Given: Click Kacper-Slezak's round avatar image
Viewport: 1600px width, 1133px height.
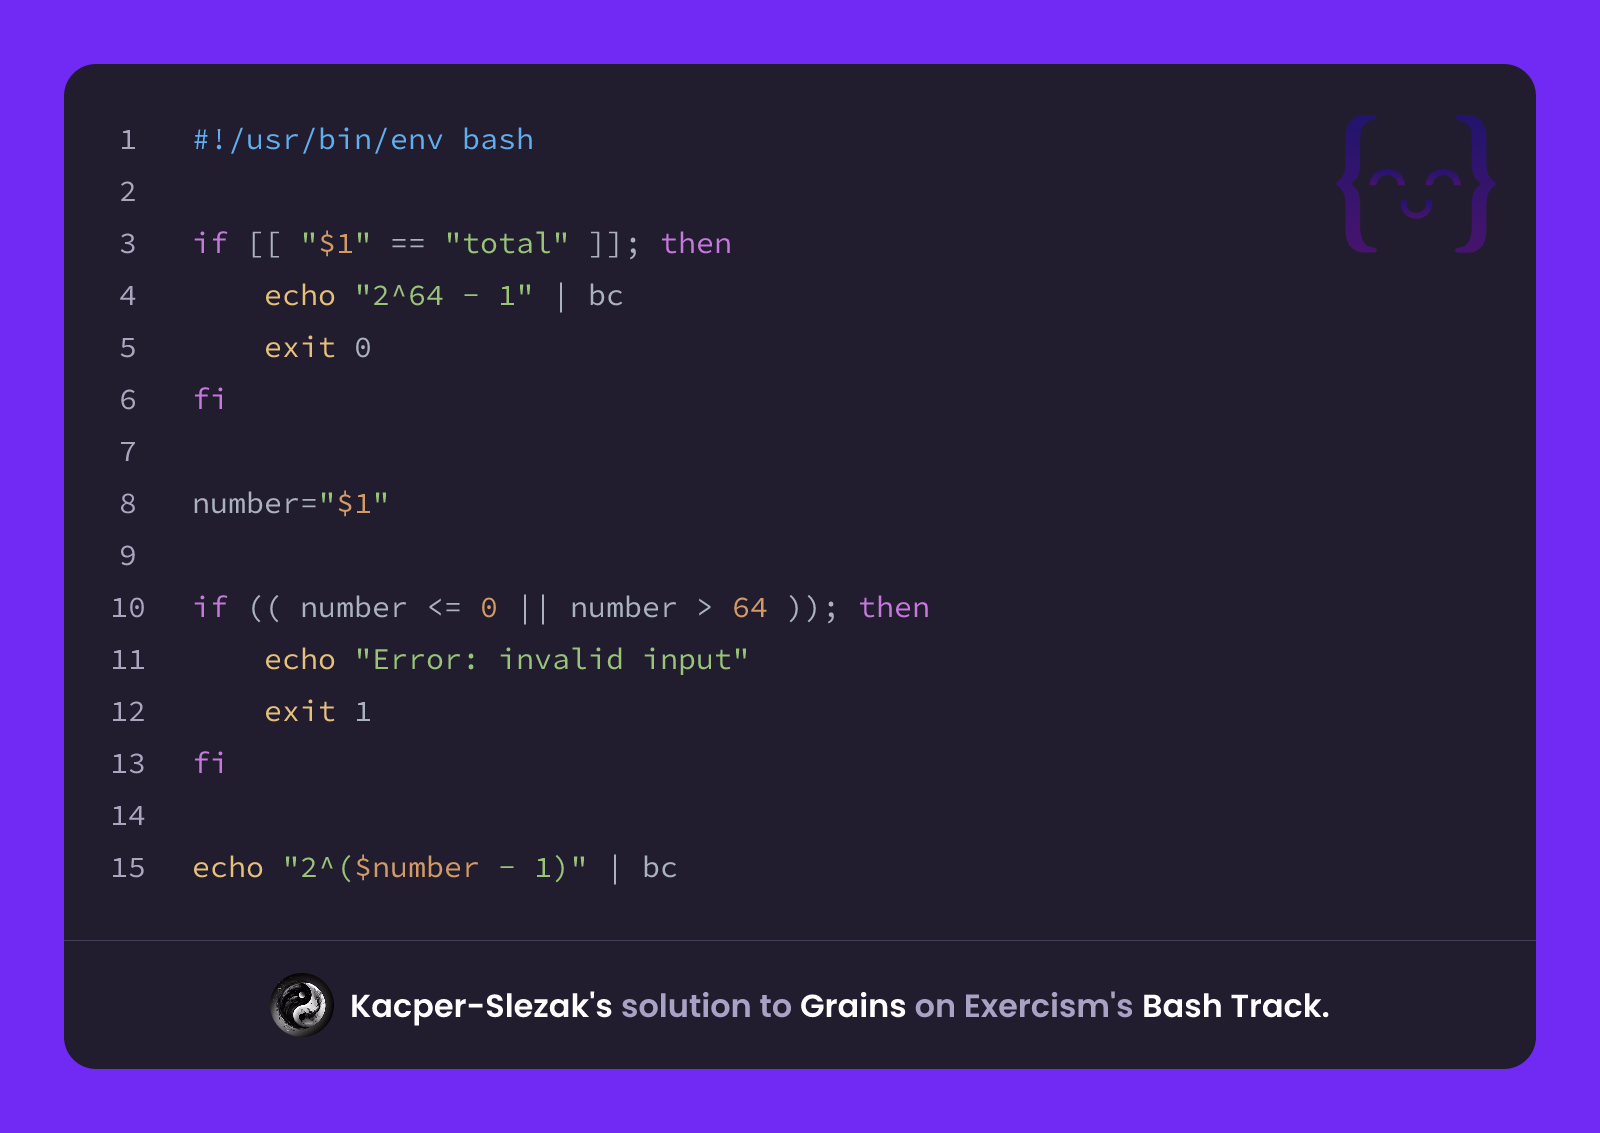Looking at the screenshot, I should click(301, 1005).
